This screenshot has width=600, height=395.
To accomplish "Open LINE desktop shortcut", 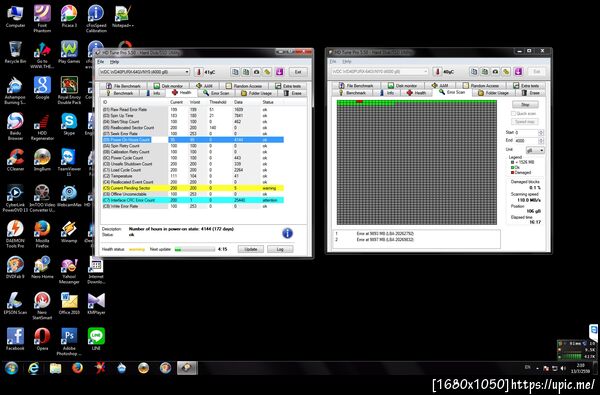I will tap(96, 339).
